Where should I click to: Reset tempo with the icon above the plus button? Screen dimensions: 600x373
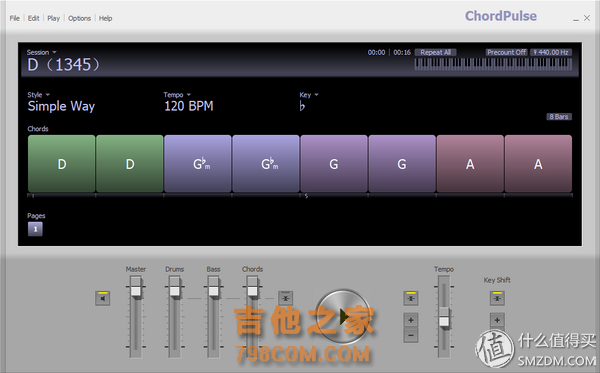coord(411,298)
